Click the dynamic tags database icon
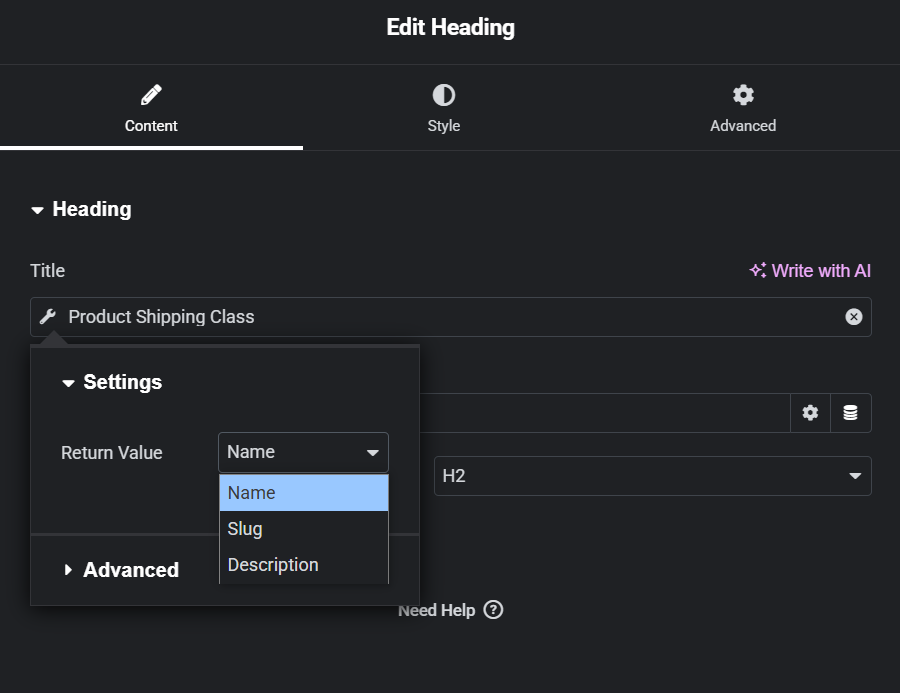This screenshot has height=693, width=900. (x=850, y=413)
